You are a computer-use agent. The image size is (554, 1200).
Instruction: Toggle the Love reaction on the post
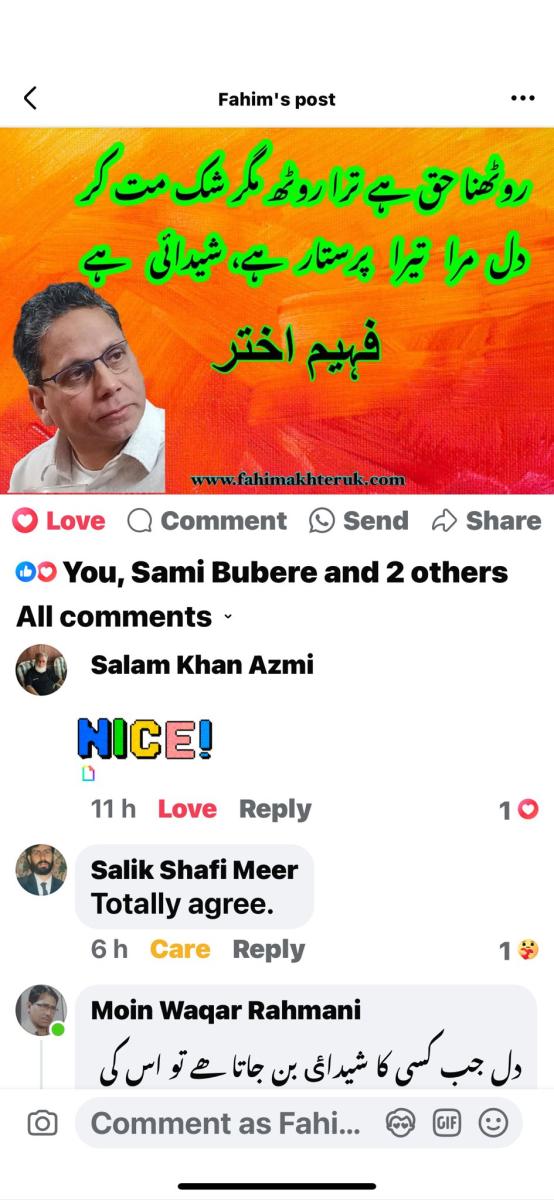(x=59, y=520)
